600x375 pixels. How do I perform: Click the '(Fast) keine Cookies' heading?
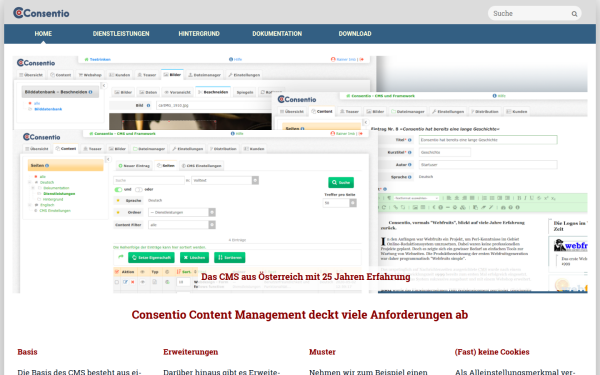[492, 352]
